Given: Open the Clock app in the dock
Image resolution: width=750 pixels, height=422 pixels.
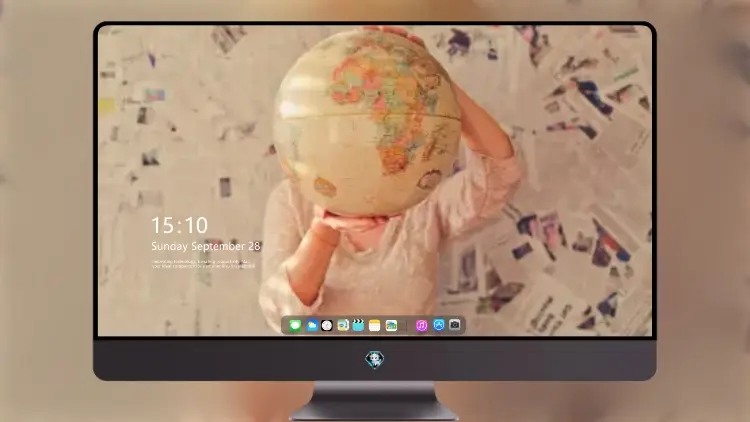Looking at the screenshot, I should [327, 325].
